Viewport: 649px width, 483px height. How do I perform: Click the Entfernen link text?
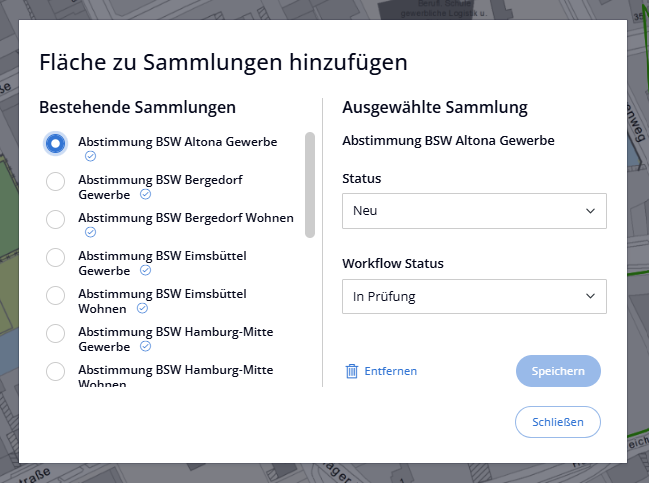coord(391,371)
